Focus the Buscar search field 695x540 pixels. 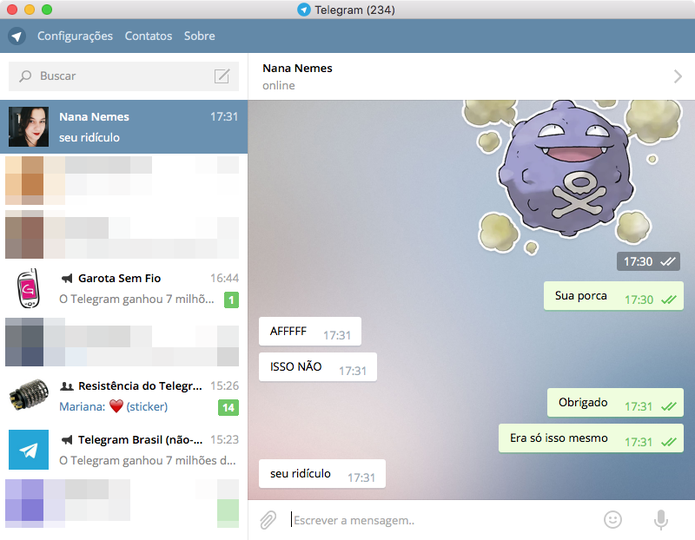[124, 76]
